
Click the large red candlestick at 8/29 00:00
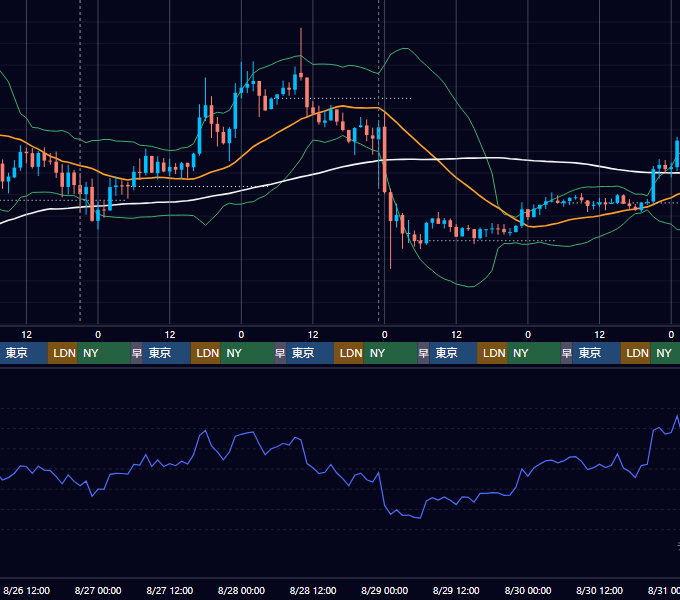tap(385, 158)
